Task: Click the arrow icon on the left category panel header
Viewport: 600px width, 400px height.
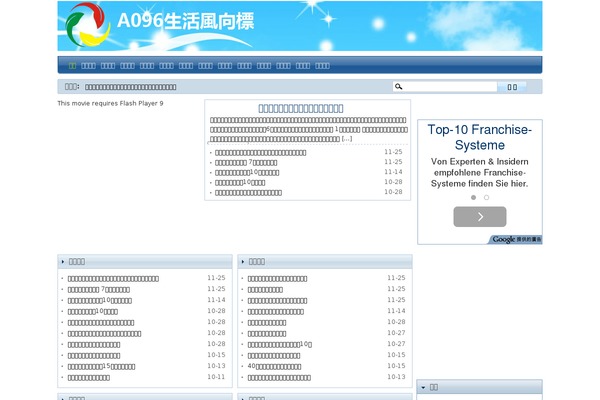Action: (x=64, y=261)
